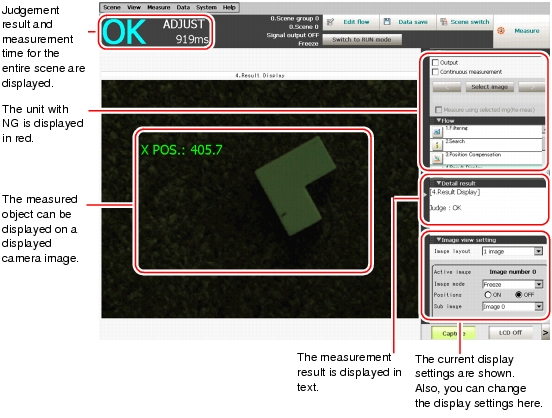Click the Edit flow button label
The image size is (552, 418).
point(356,22)
